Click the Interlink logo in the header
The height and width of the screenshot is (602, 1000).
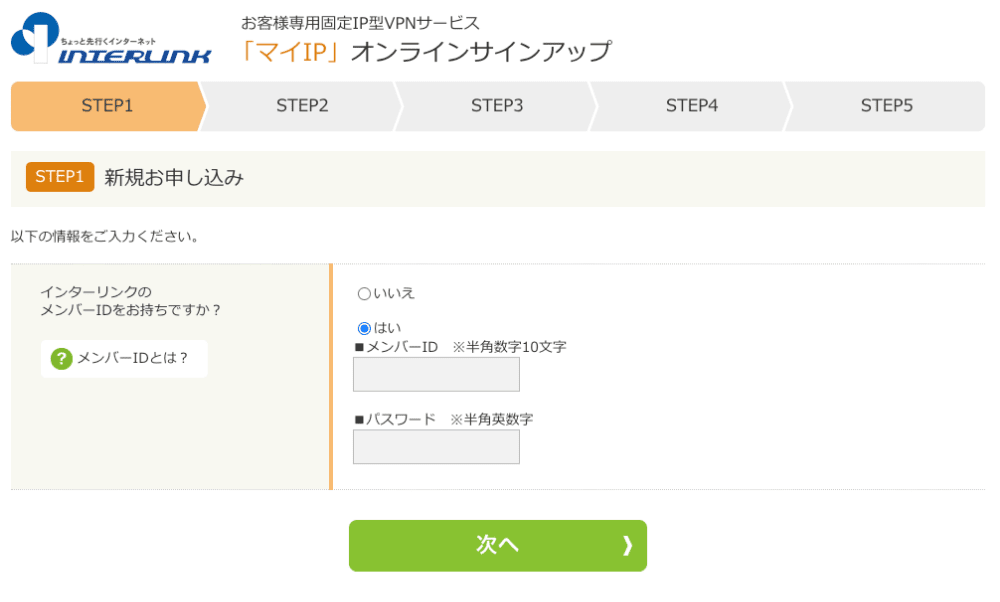pyautogui.click(x=111, y=38)
